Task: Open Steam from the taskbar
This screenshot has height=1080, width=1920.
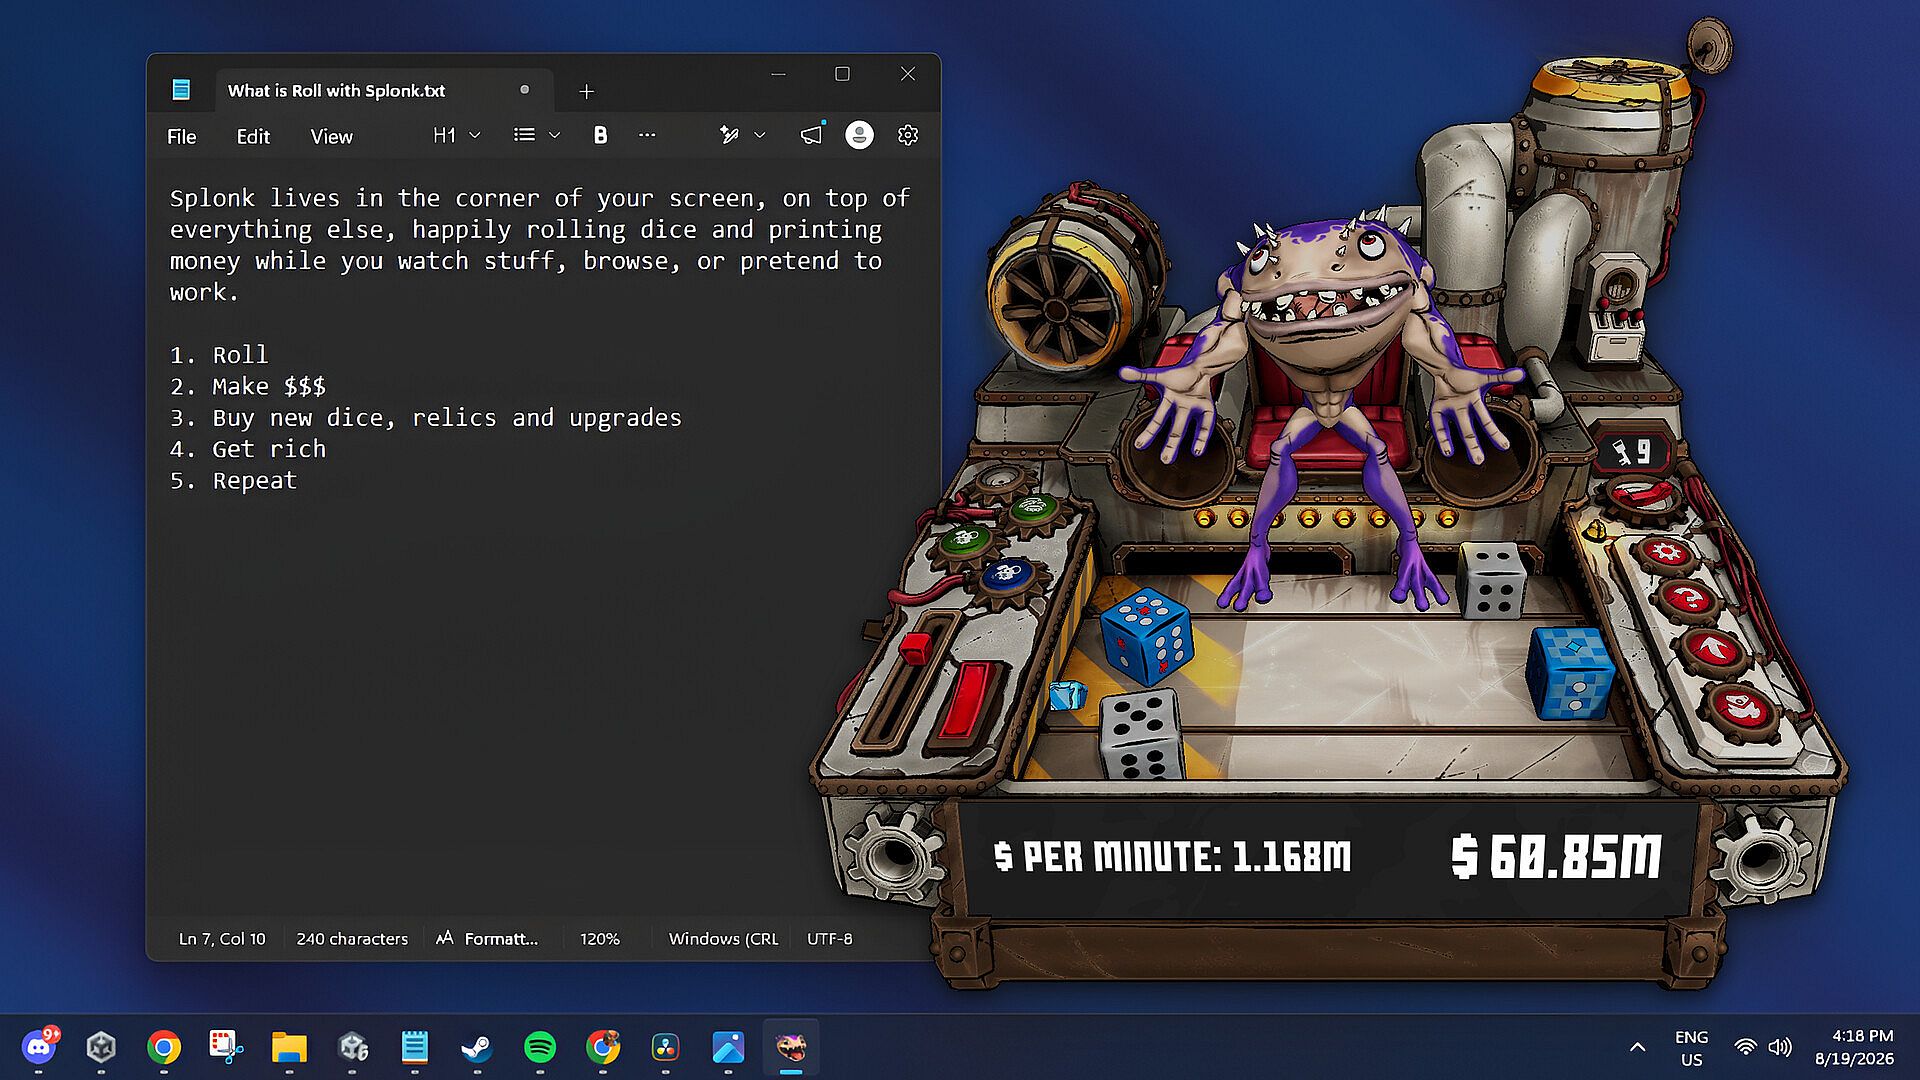Action: (477, 1047)
